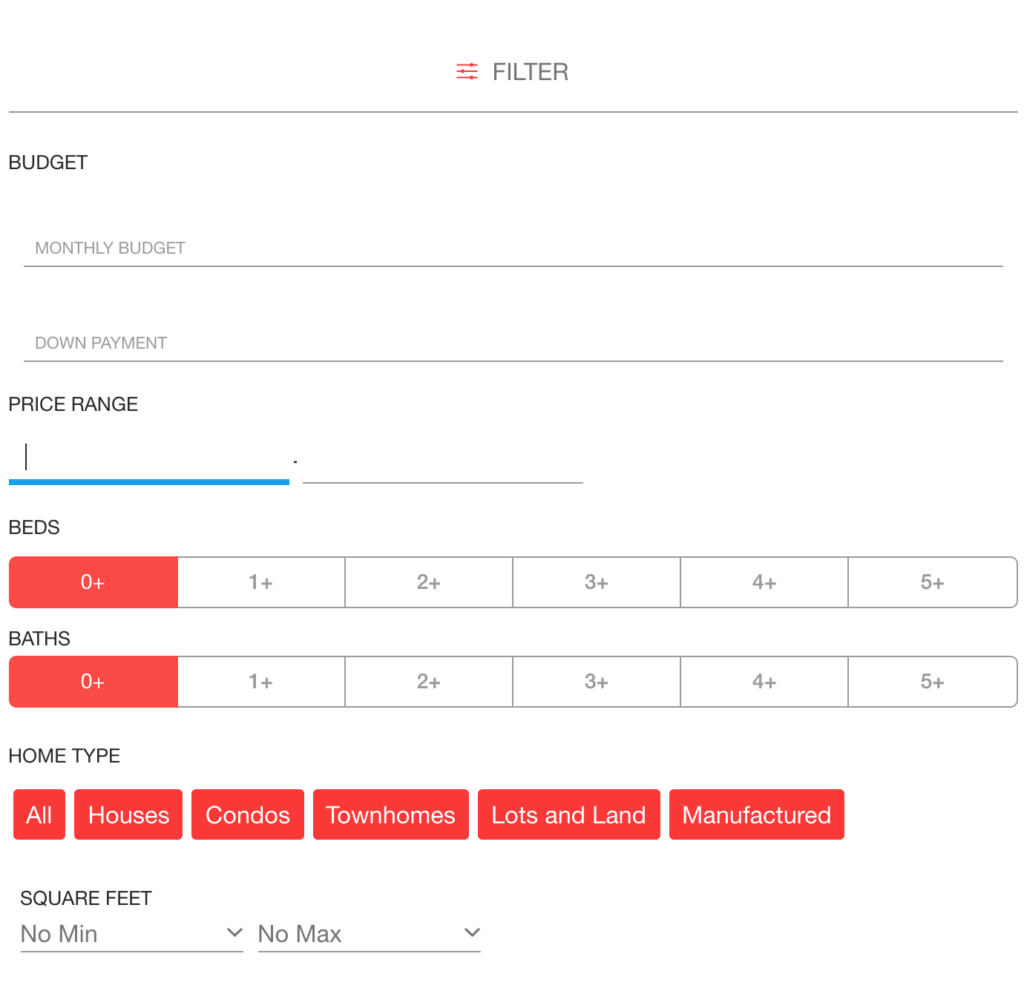
Task: Focus the minimum price range field
Action: 149,459
